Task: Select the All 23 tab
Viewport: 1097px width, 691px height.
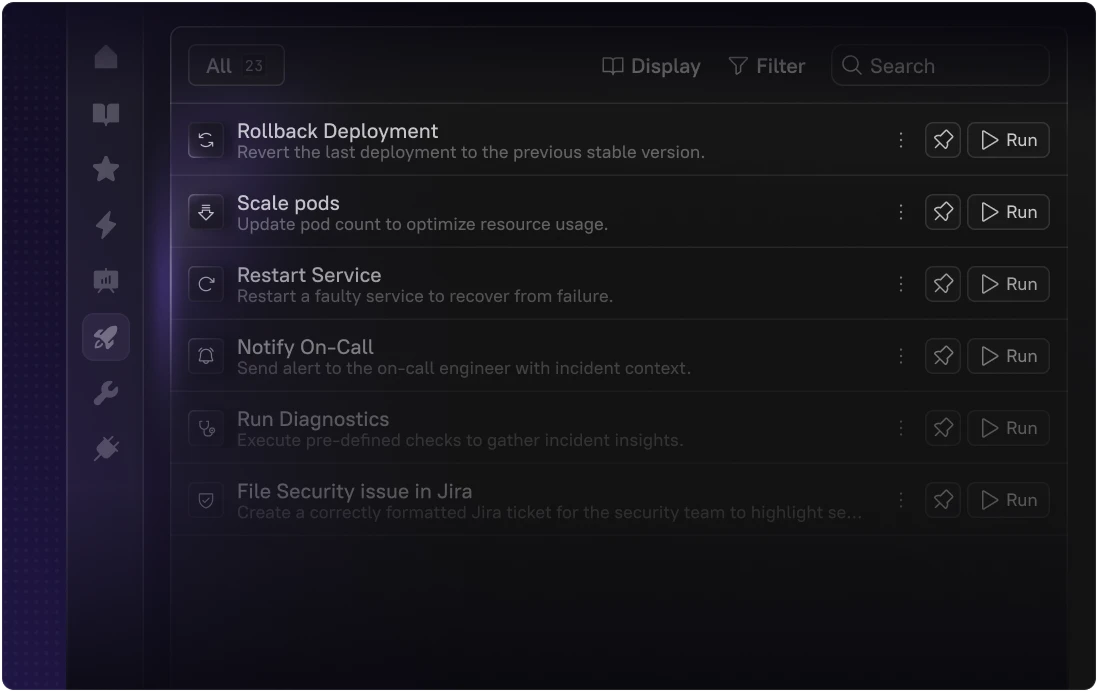Action: coord(236,66)
